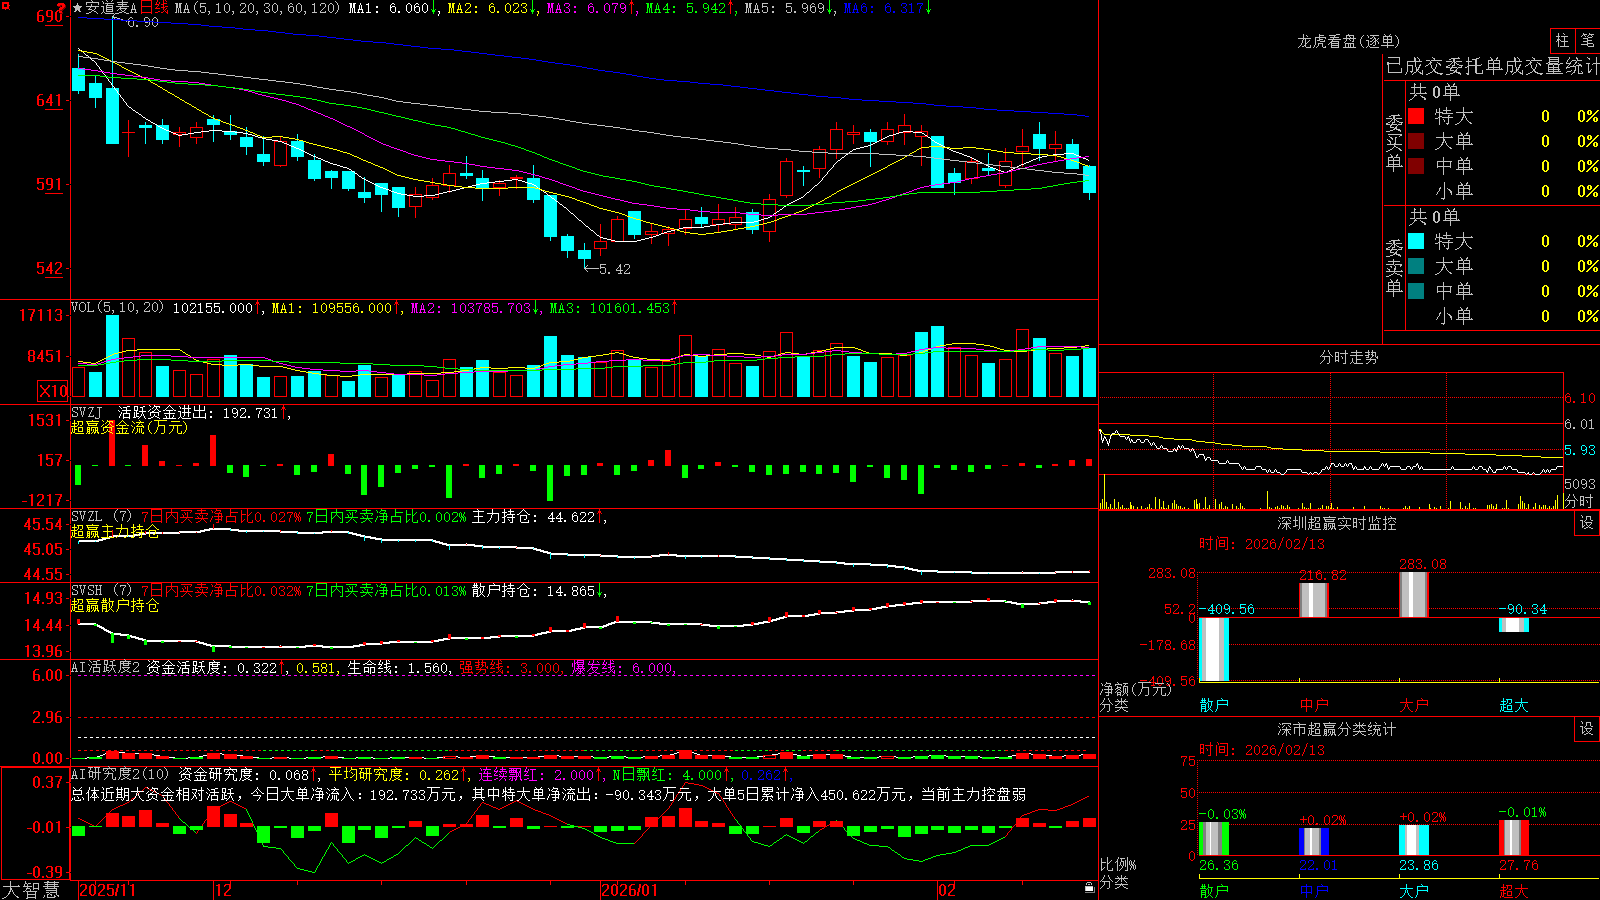Click the 爆发线: 6.000 label
The image size is (1600, 900).
pos(622,667)
